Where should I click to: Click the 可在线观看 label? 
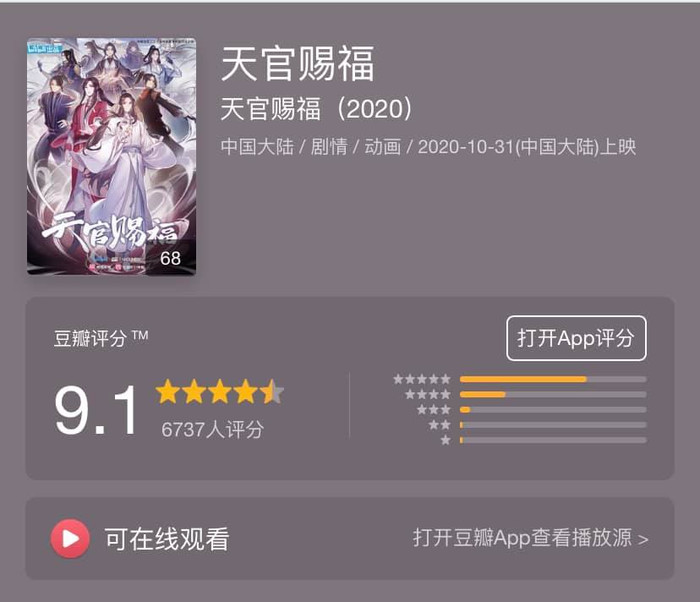(x=167, y=539)
